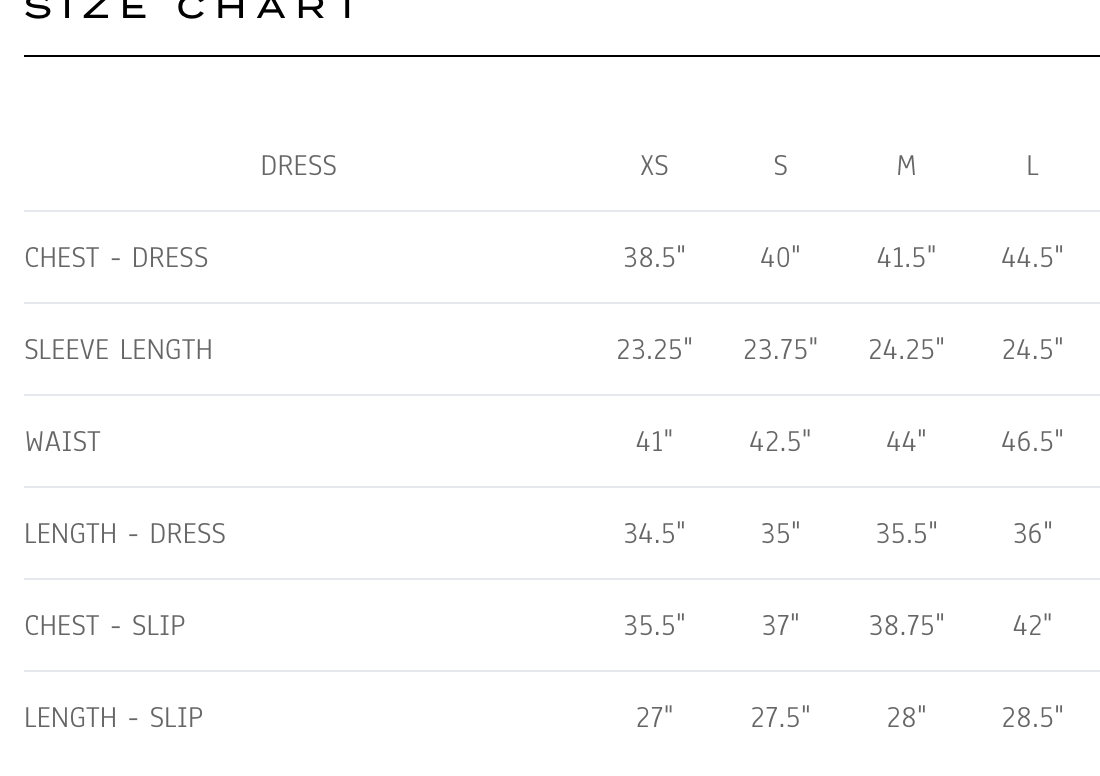1100x776 pixels.
Task: Click the 38.75" chest slip value
Action: point(906,626)
